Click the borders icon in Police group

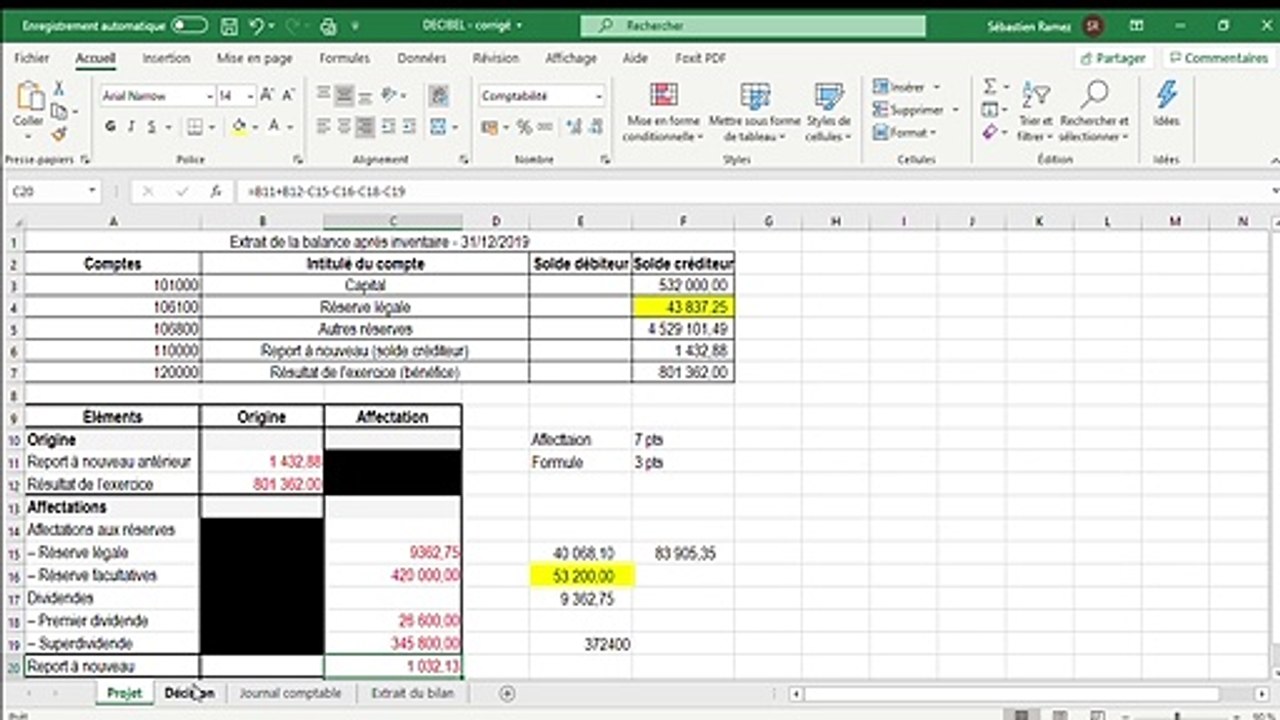[195, 127]
